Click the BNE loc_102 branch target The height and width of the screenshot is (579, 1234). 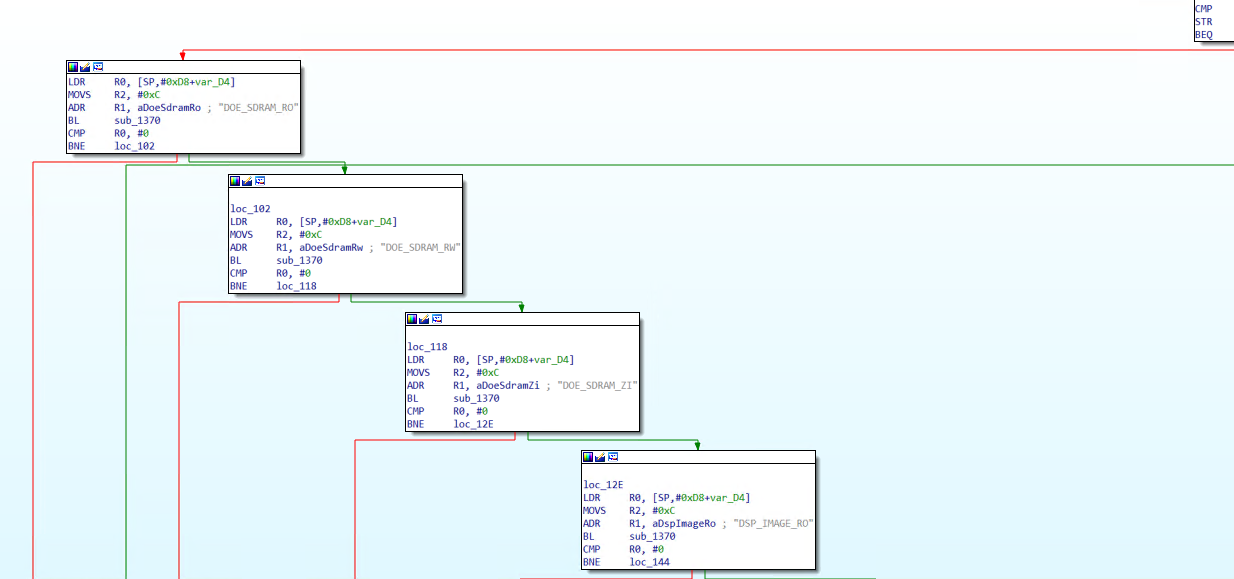click(134, 147)
